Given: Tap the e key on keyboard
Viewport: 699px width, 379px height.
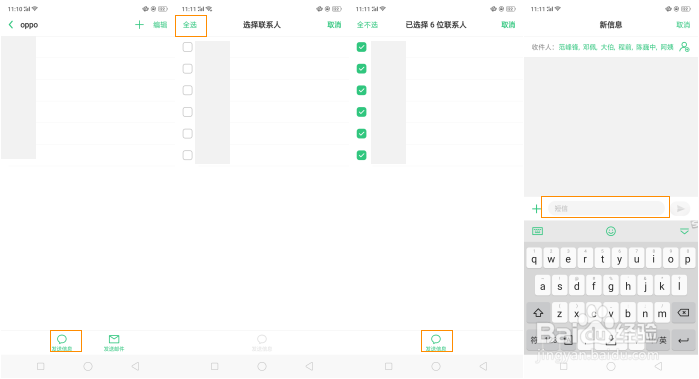Looking at the screenshot, I should click(x=568, y=259).
